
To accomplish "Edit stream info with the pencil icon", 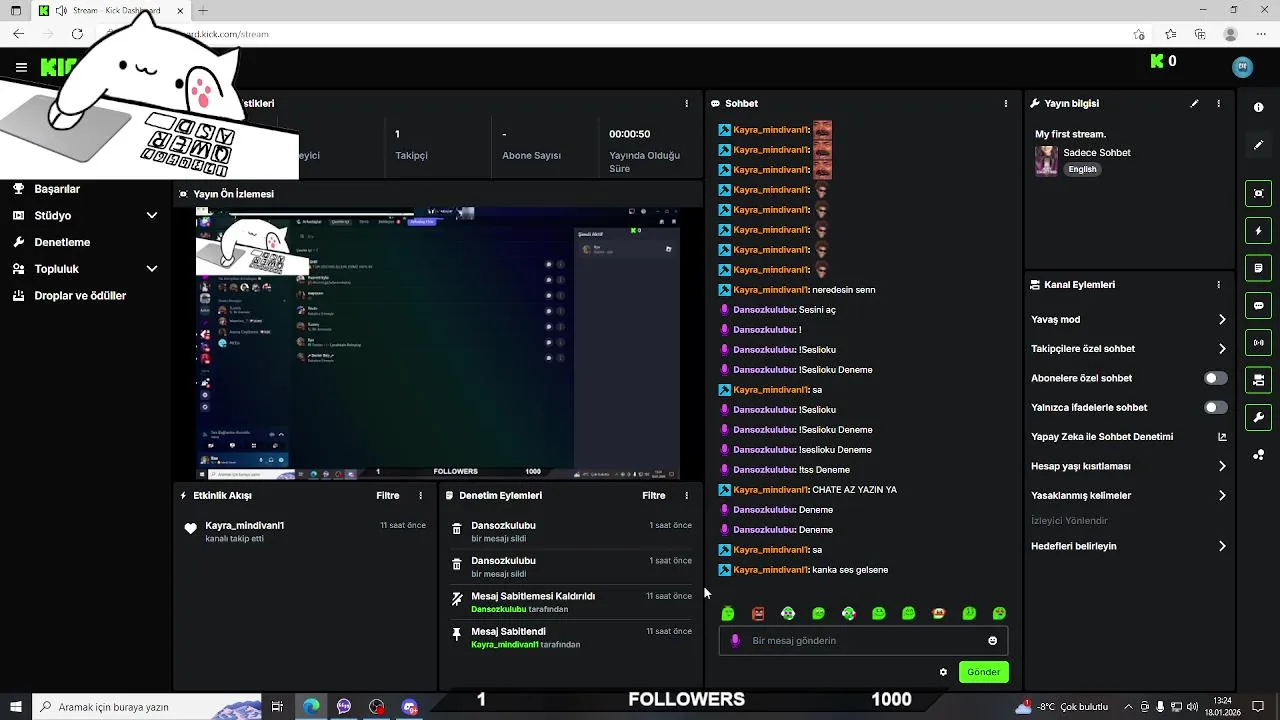I will [1194, 103].
